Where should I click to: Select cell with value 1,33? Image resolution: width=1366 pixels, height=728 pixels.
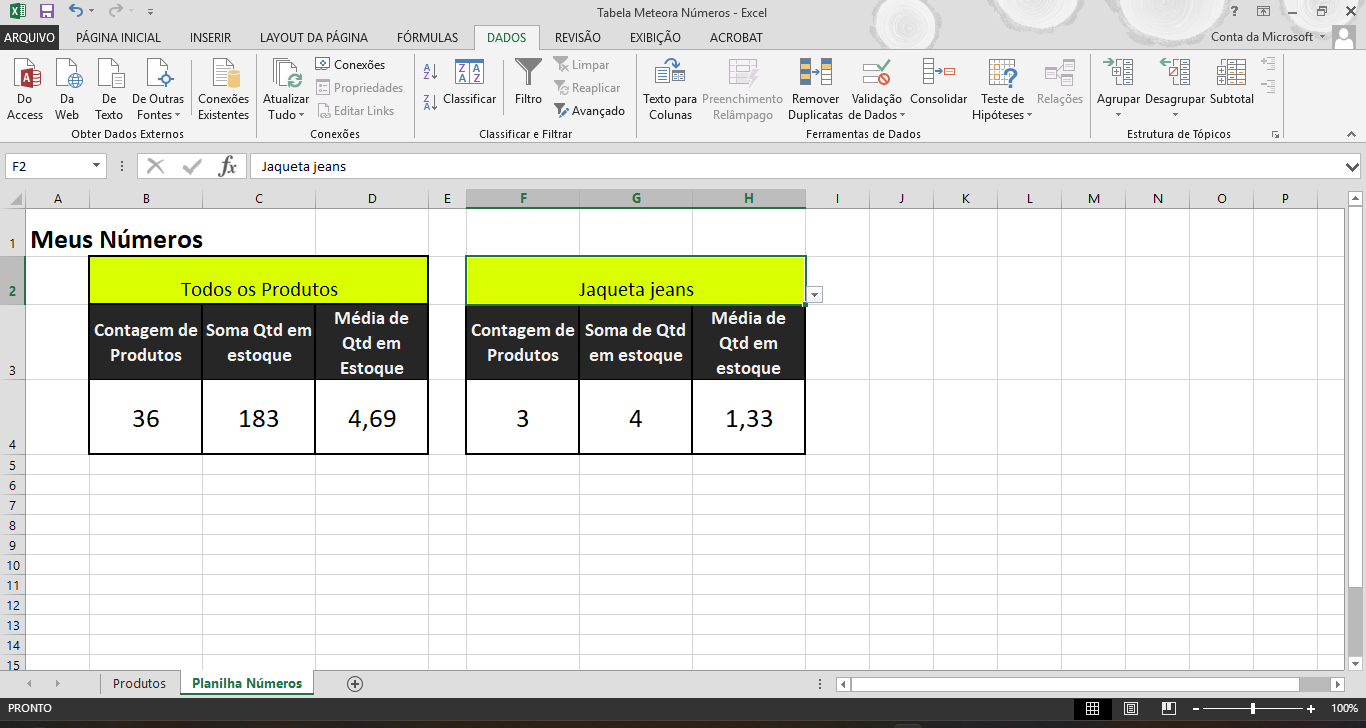pos(749,417)
